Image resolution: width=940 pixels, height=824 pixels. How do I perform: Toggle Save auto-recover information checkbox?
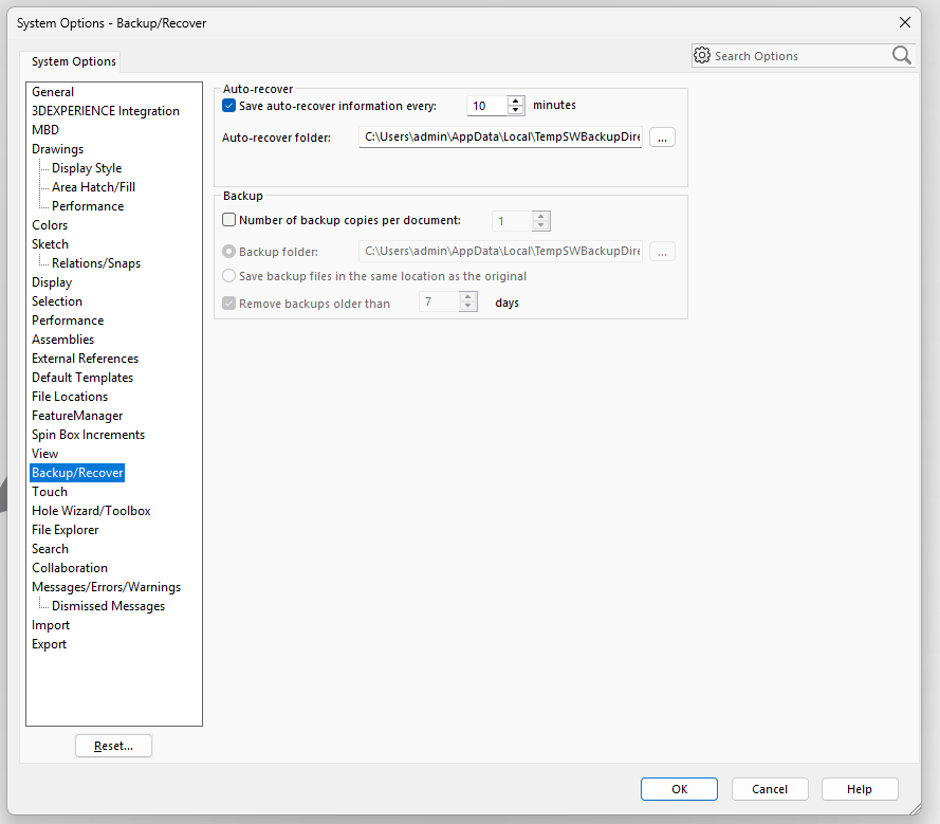pos(228,105)
